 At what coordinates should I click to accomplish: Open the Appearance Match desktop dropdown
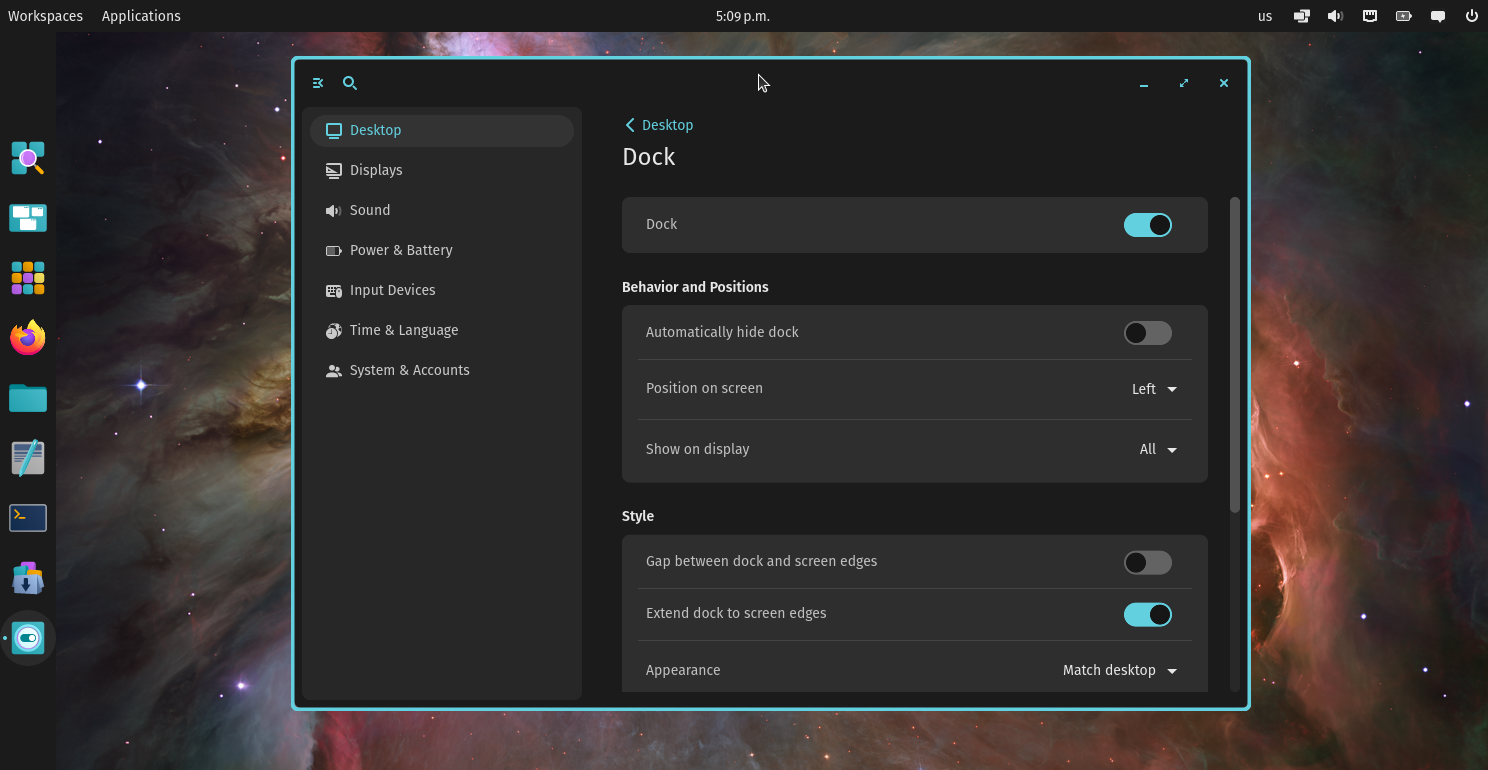[1120, 670]
